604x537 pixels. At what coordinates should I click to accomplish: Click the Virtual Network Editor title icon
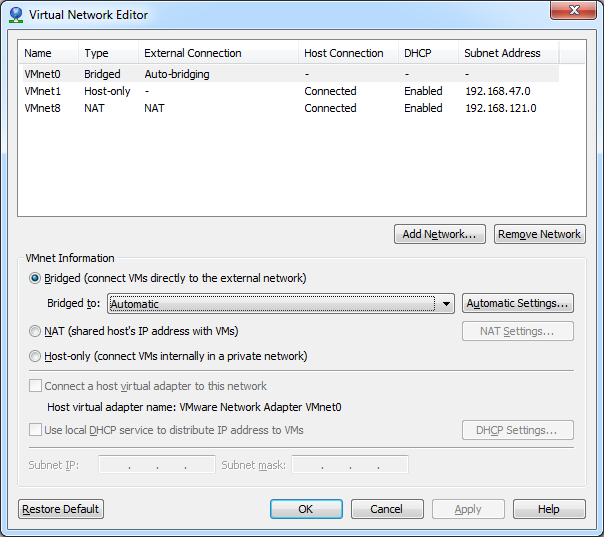coord(15,15)
